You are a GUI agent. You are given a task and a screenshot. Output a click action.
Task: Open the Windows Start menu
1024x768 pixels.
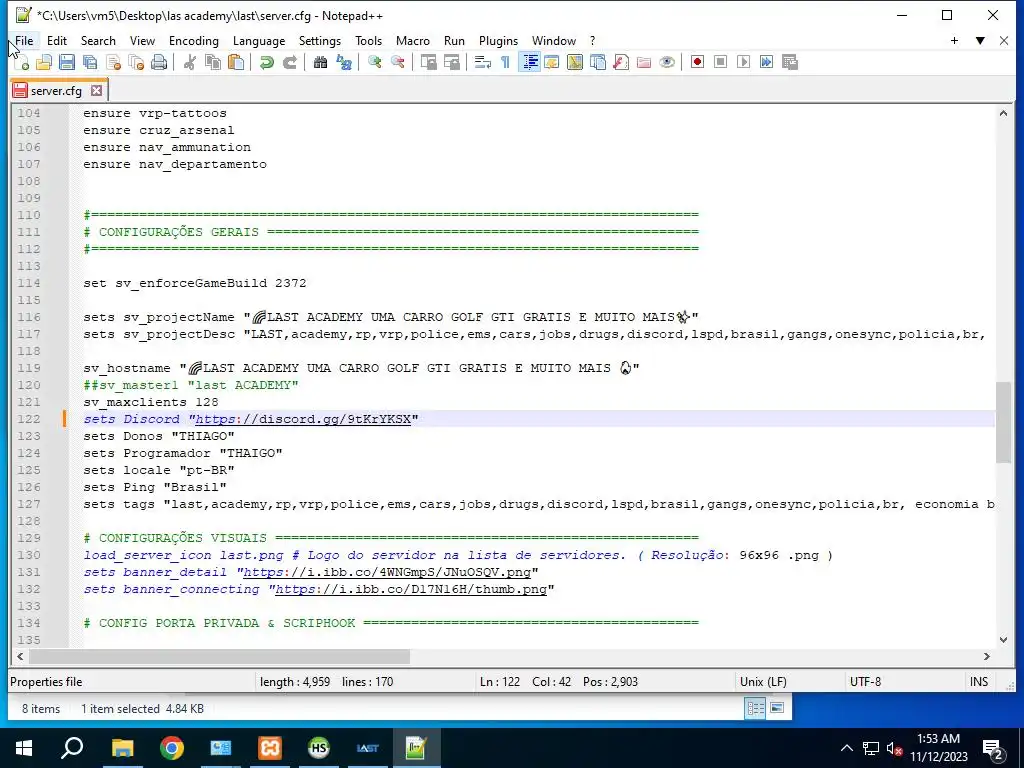coord(24,748)
